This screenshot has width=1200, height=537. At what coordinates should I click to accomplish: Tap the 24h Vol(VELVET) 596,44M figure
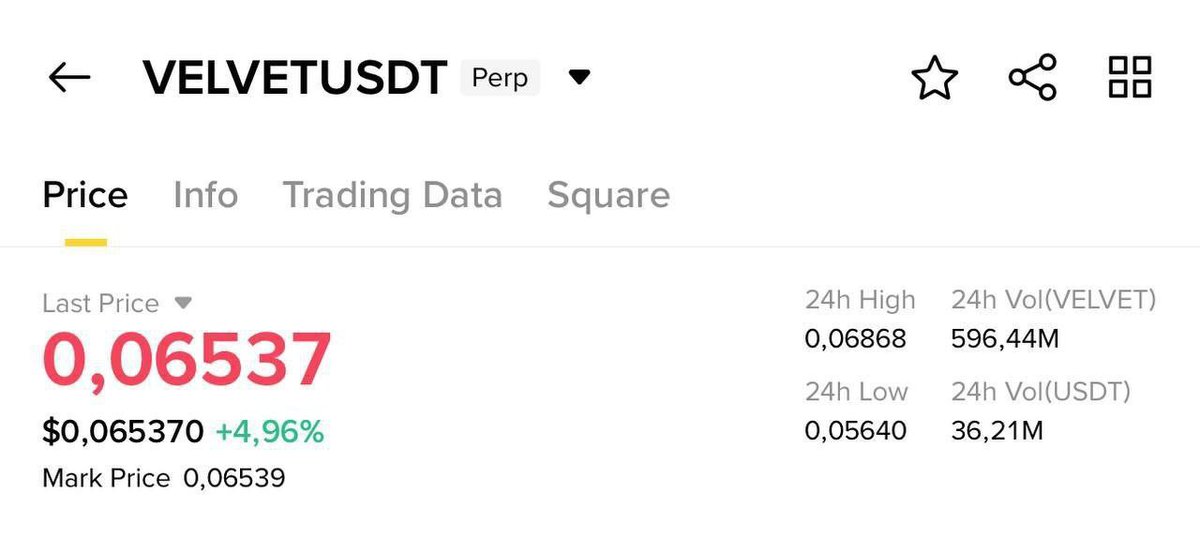[1005, 340]
